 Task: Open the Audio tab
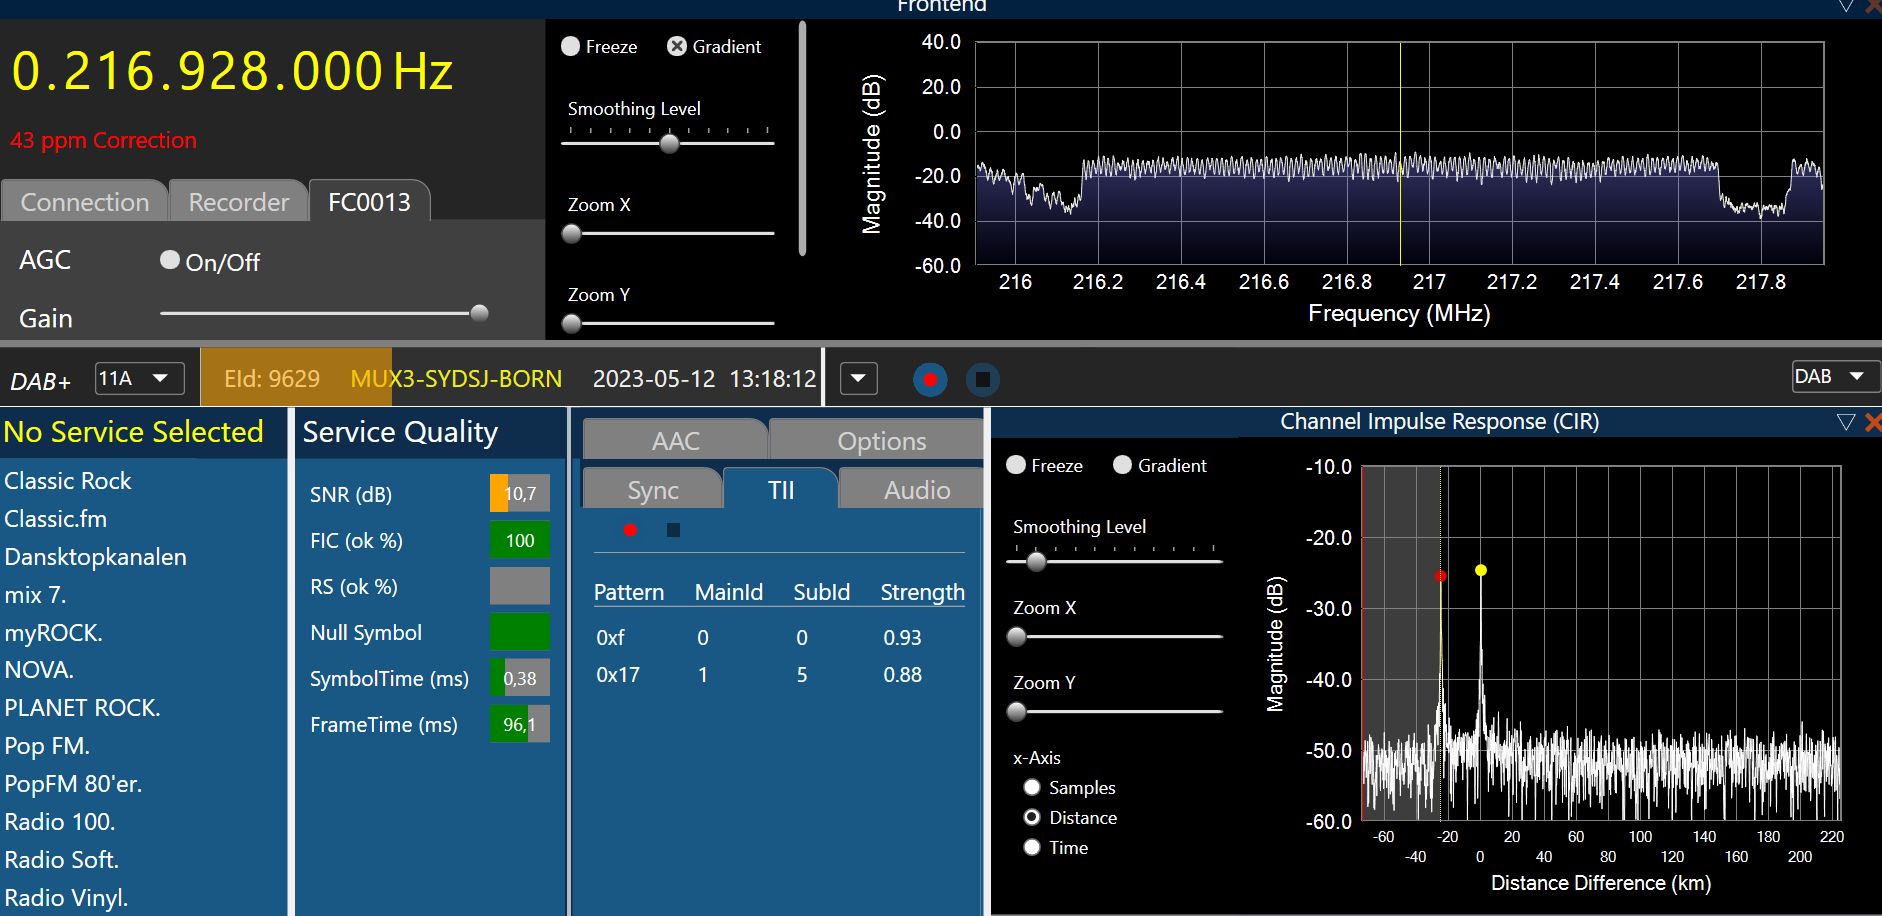coord(916,490)
